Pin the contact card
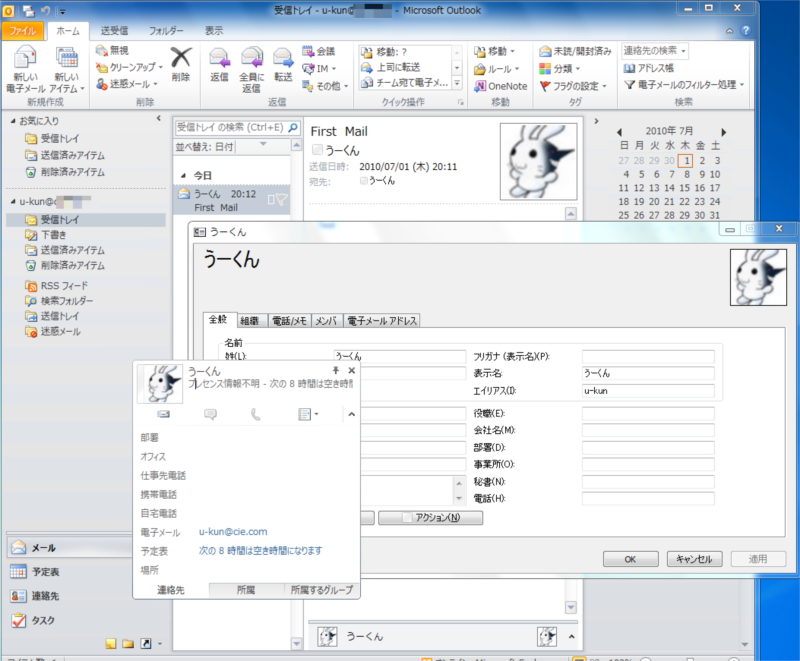Viewport: 800px width, 661px height. pyautogui.click(x=336, y=370)
